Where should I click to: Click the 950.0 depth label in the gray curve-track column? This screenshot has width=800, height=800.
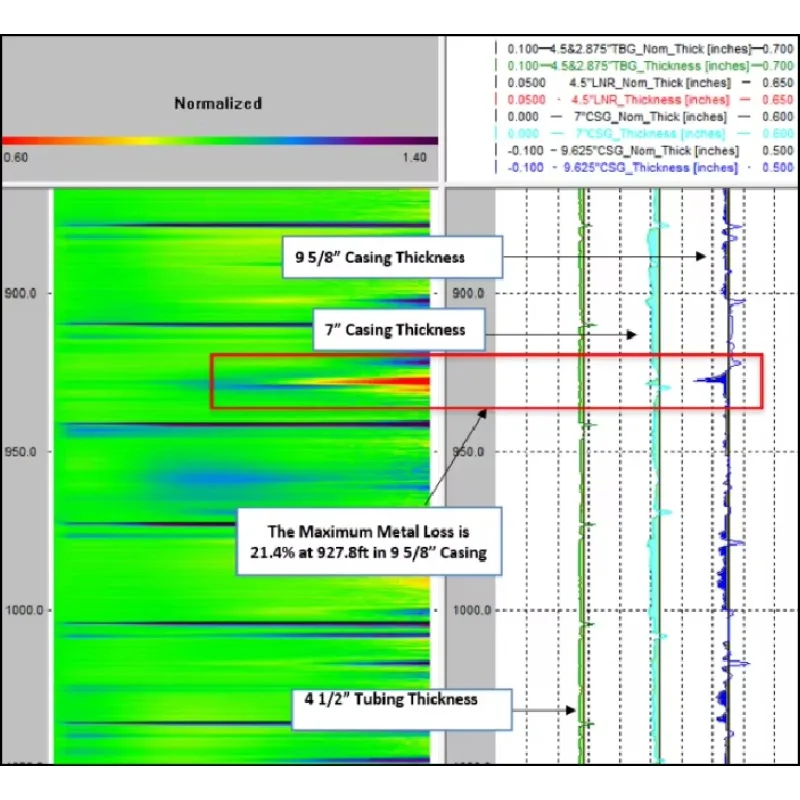tap(468, 452)
